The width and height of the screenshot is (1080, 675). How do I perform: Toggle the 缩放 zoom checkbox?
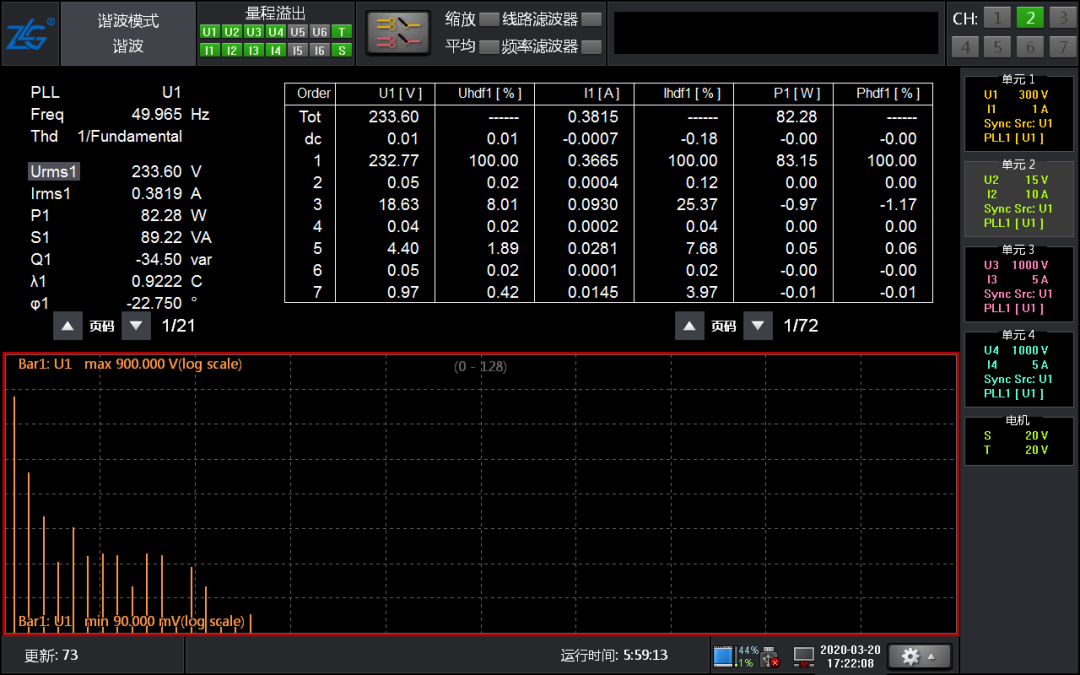coord(489,19)
